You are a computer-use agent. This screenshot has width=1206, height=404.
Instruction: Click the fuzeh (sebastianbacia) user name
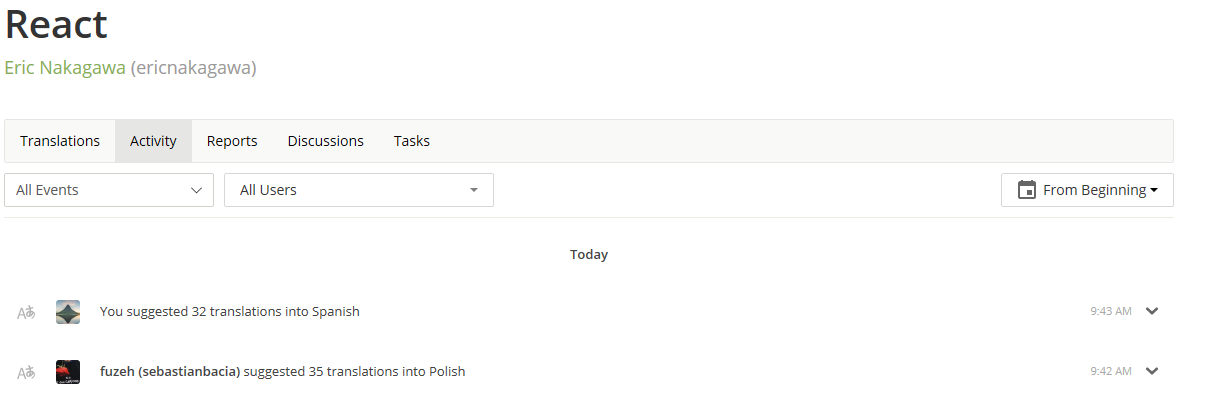pos(170,372)
